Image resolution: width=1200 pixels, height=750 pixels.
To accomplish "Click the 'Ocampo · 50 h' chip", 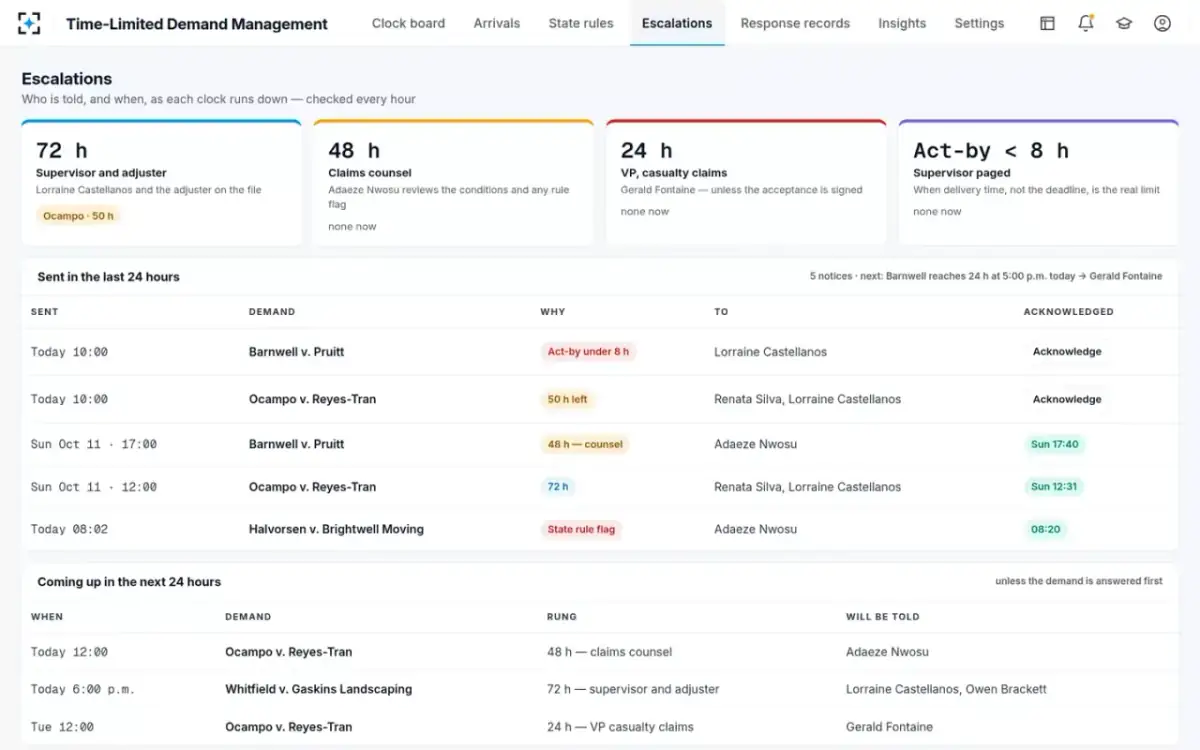I will click(x=78, y=216).
